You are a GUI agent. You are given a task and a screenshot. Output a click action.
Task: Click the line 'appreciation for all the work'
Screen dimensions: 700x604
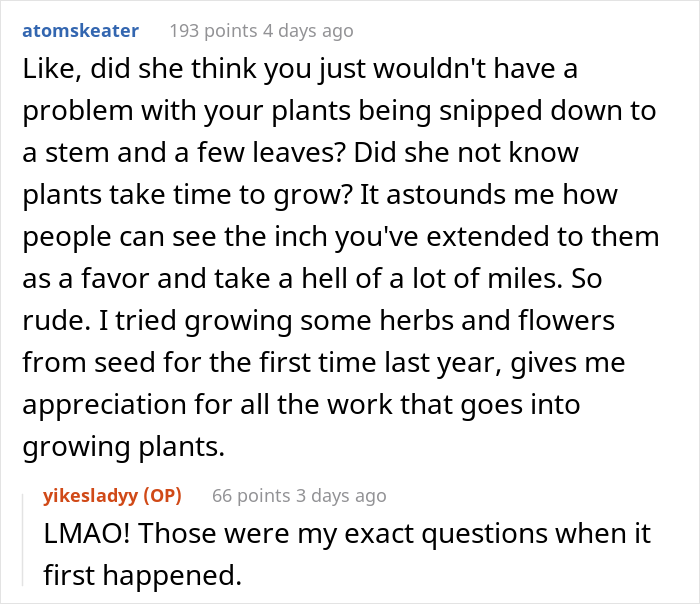pos(301,405)
